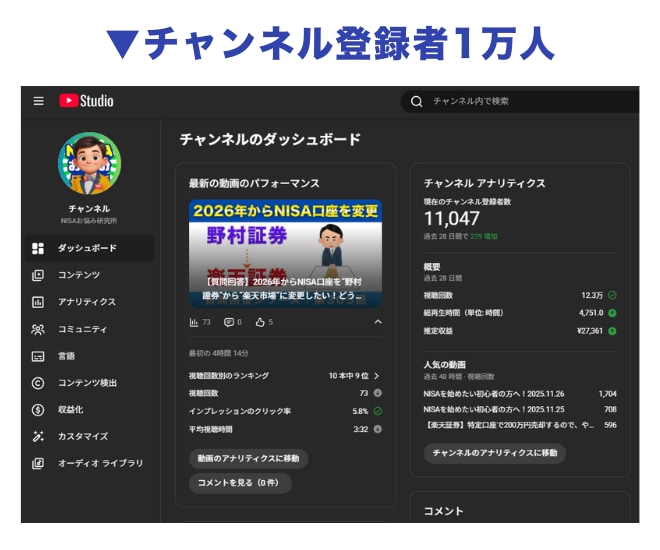Click the channel name NISAお悩み研究所

coord(89,221)
